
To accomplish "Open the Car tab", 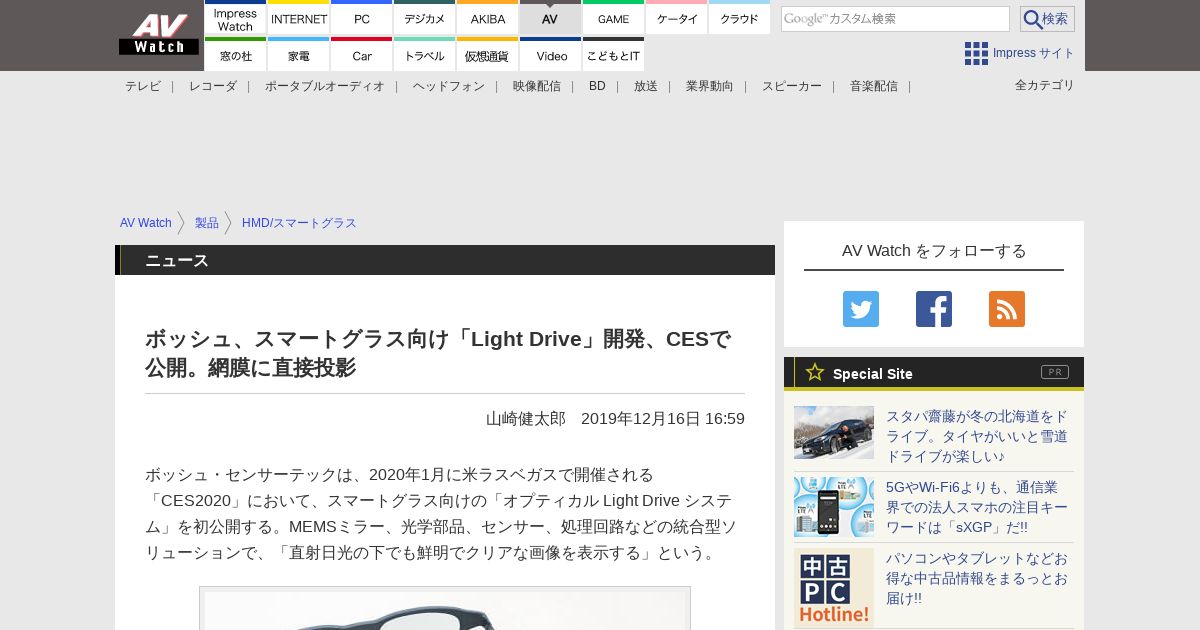I will [x=362, y=55].
